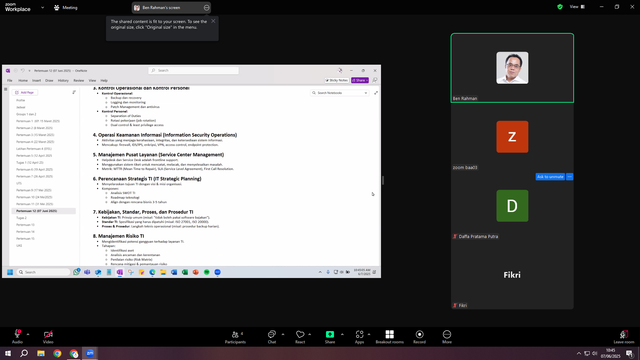
Task: Click the Leave room button
Action: coord(624,337)
